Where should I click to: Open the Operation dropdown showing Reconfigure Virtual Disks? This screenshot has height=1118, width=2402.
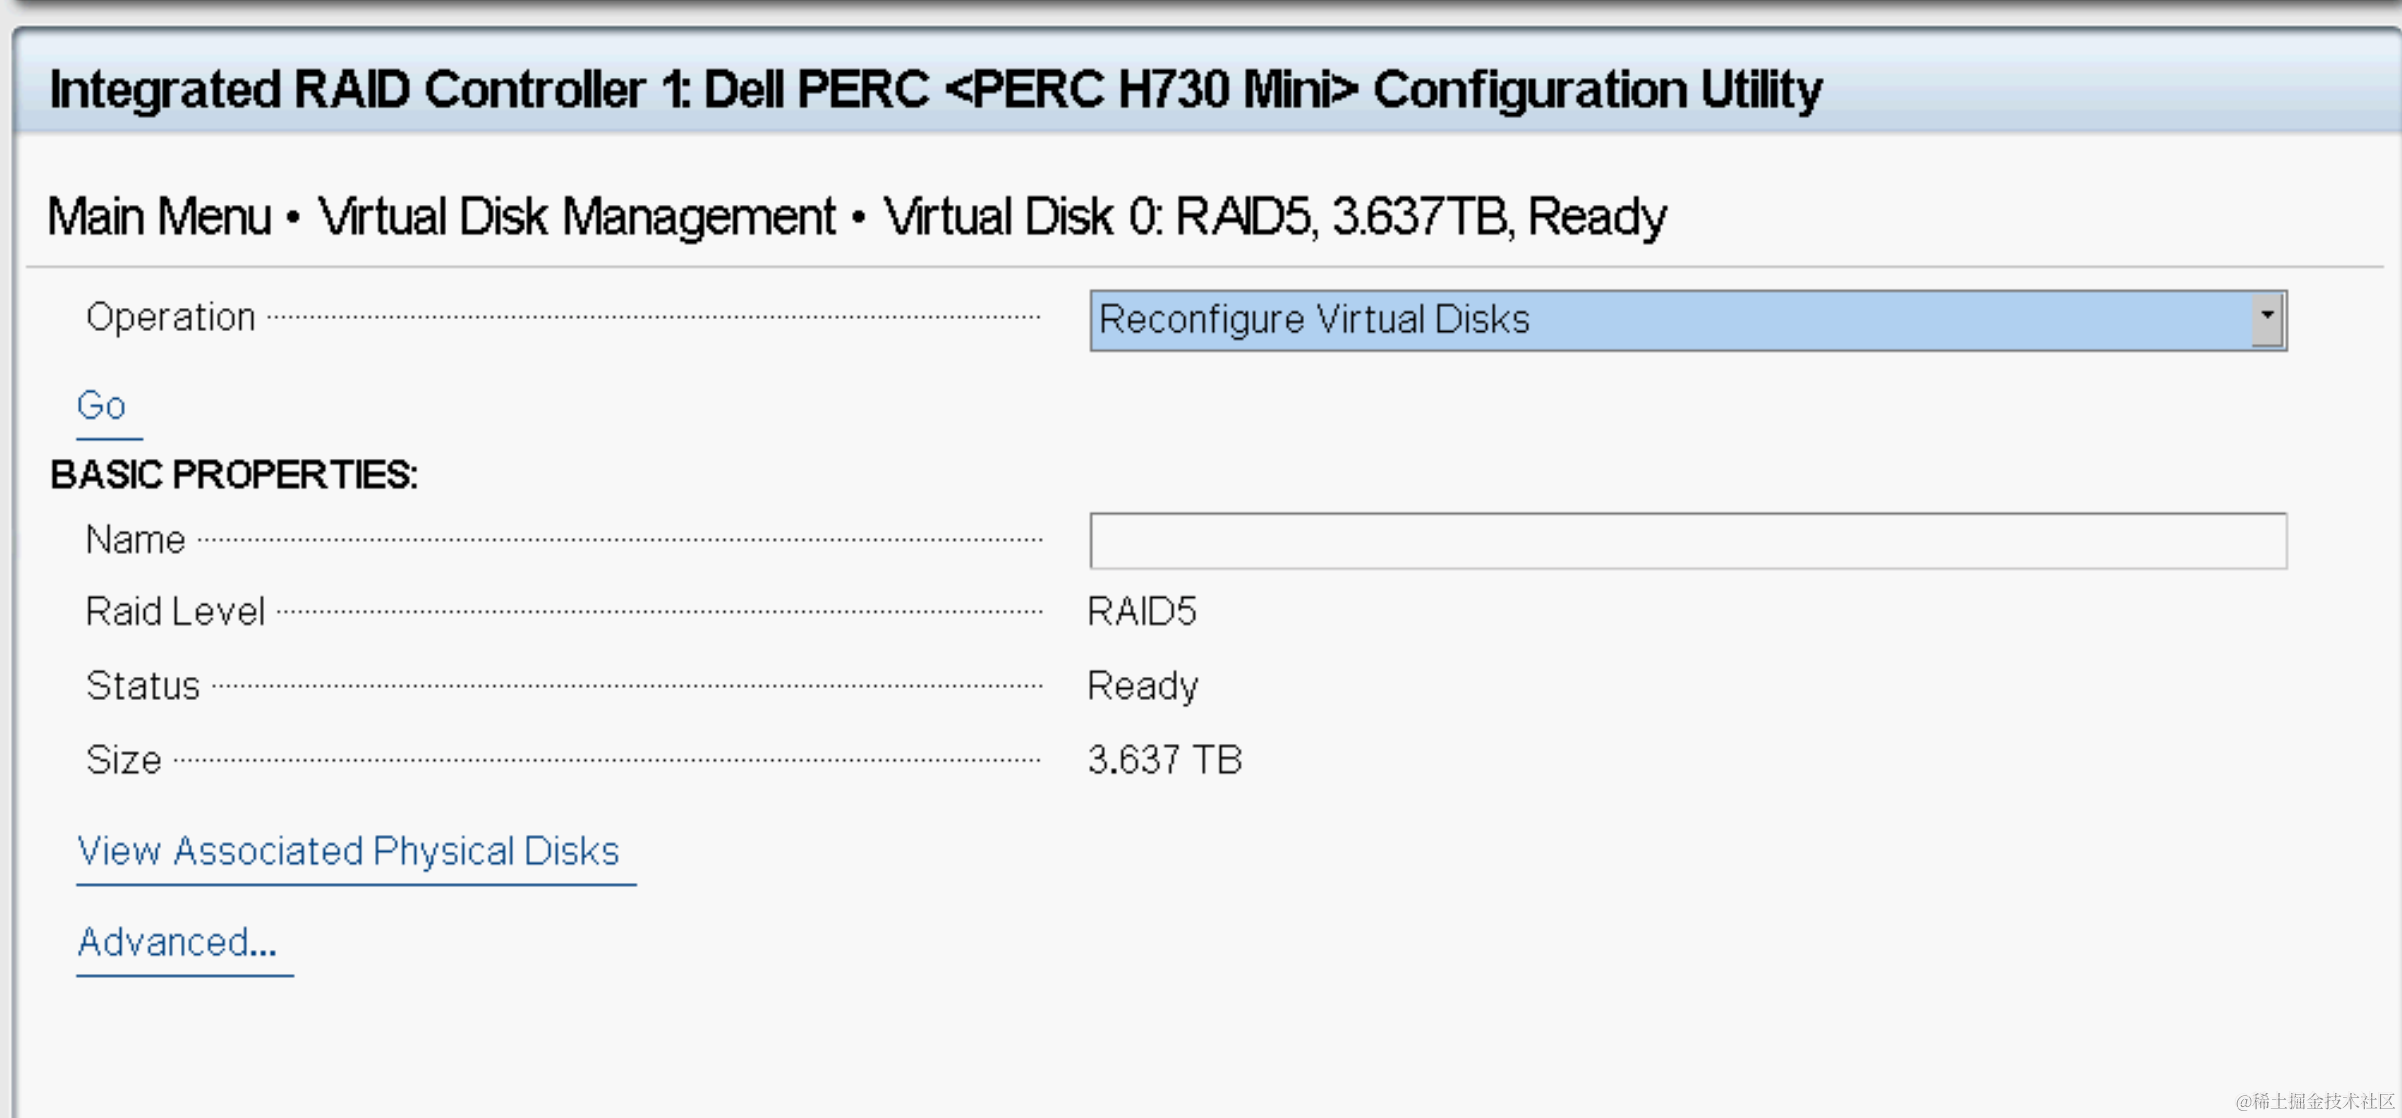click(x=1687, y=320)
